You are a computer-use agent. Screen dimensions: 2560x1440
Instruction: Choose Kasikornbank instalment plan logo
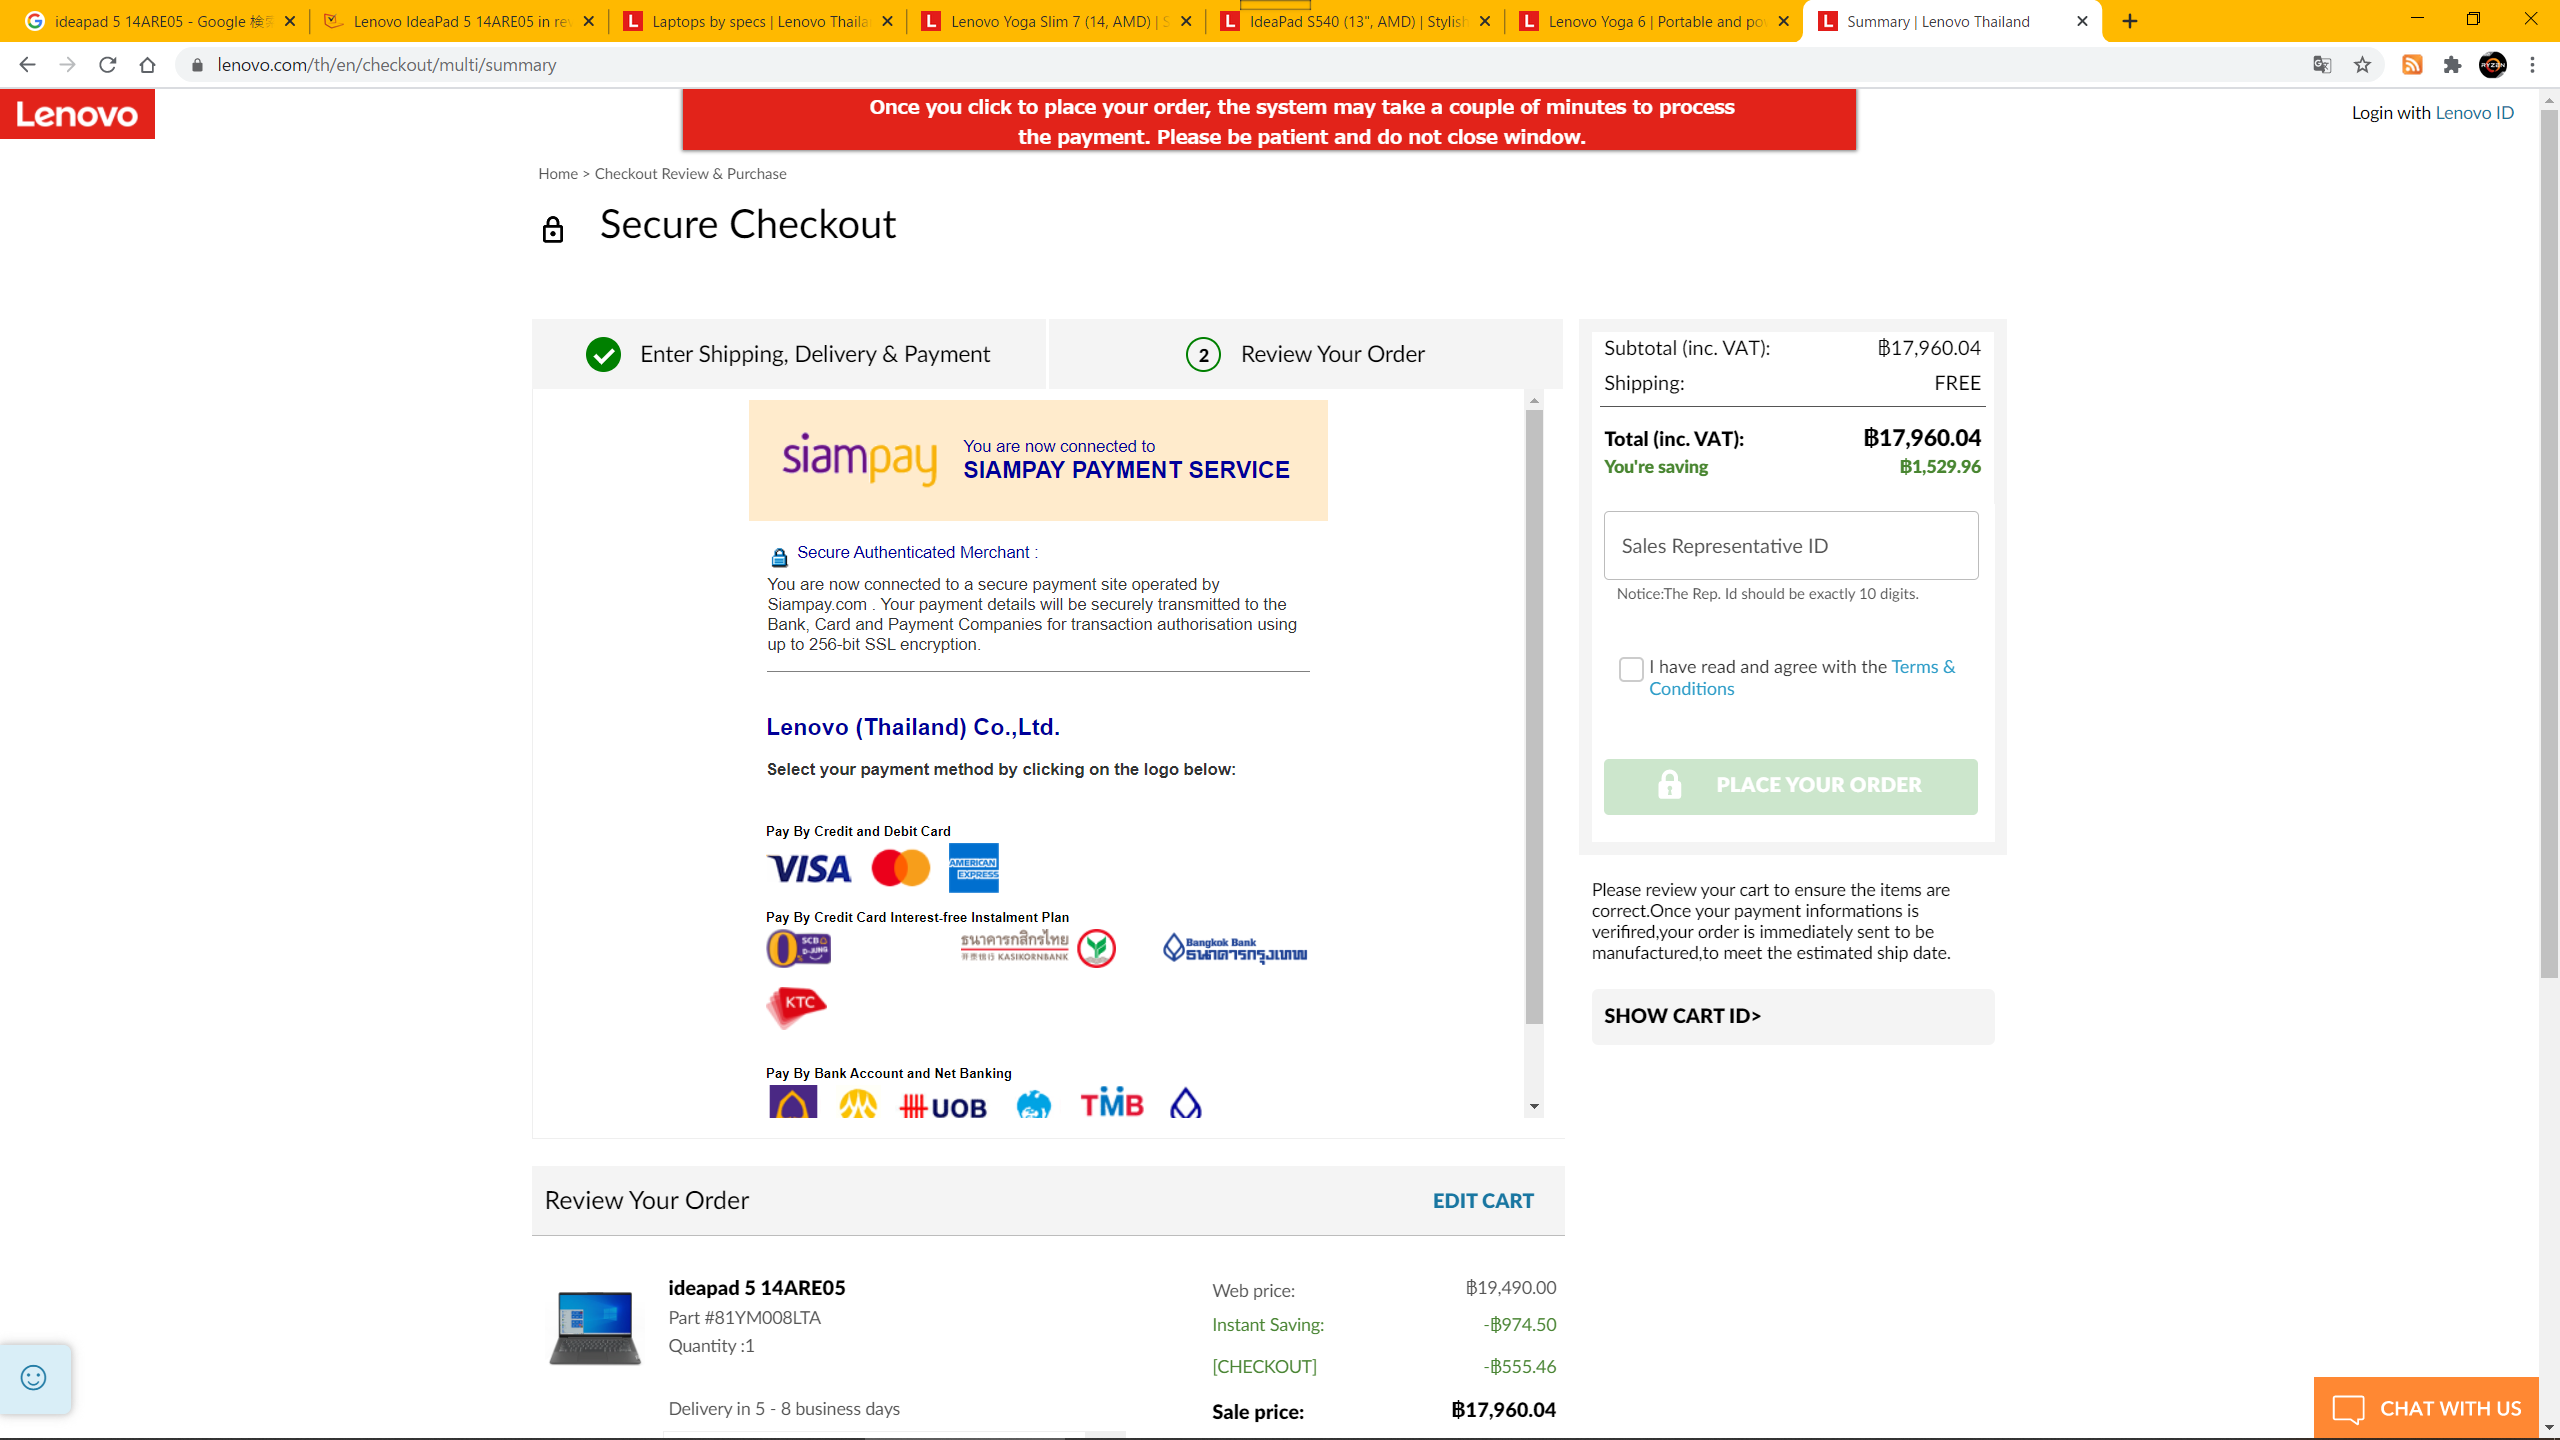click(1037, 948)
